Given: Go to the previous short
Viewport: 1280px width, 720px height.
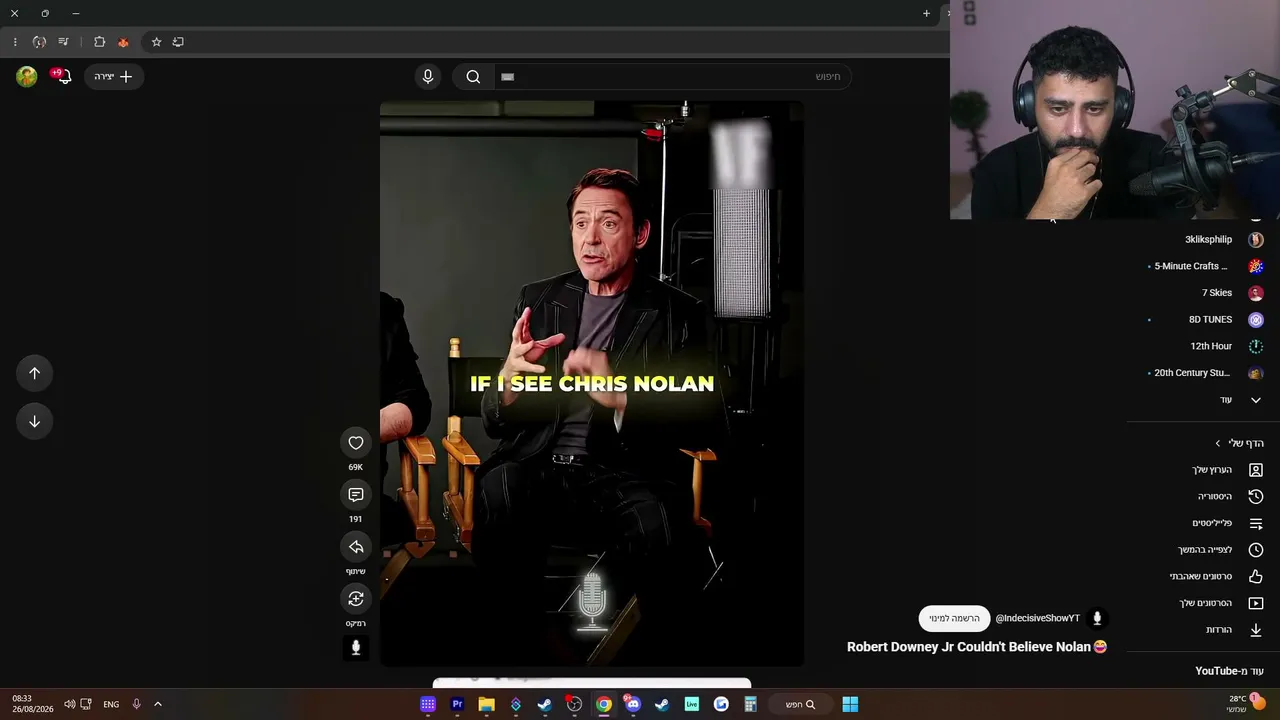Looking at the screenshot, I should tap(34, 373).
